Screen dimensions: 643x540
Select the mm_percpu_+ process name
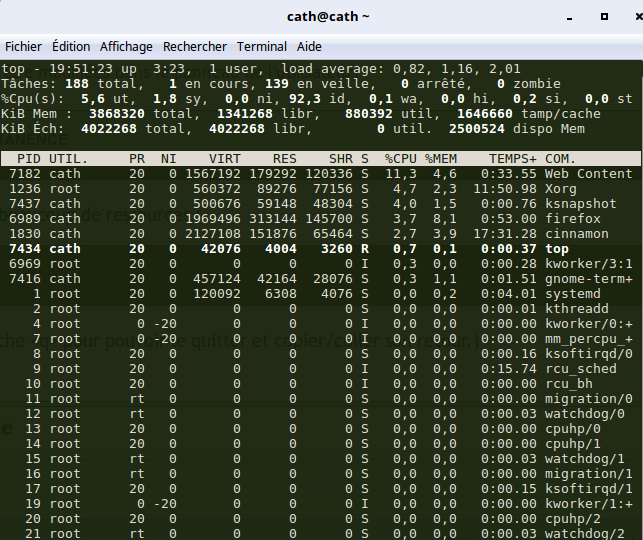(x=588, y=339)
